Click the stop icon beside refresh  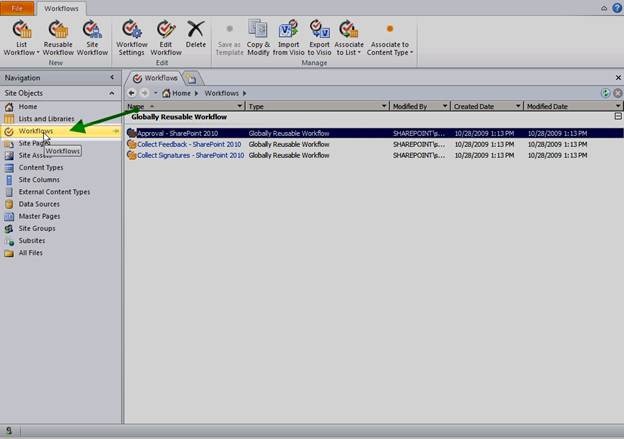(618, 93)
